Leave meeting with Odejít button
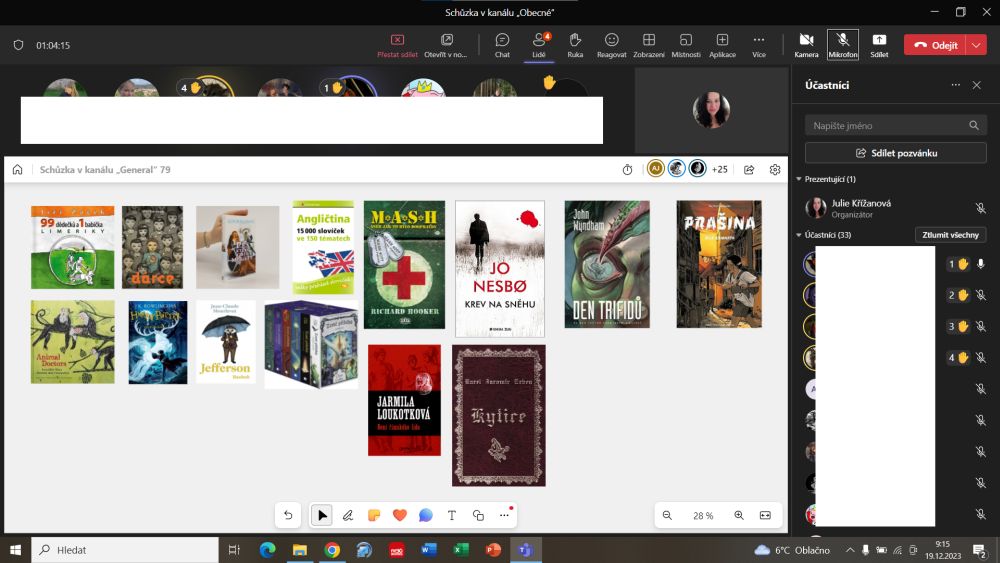 tap(936, 45)
